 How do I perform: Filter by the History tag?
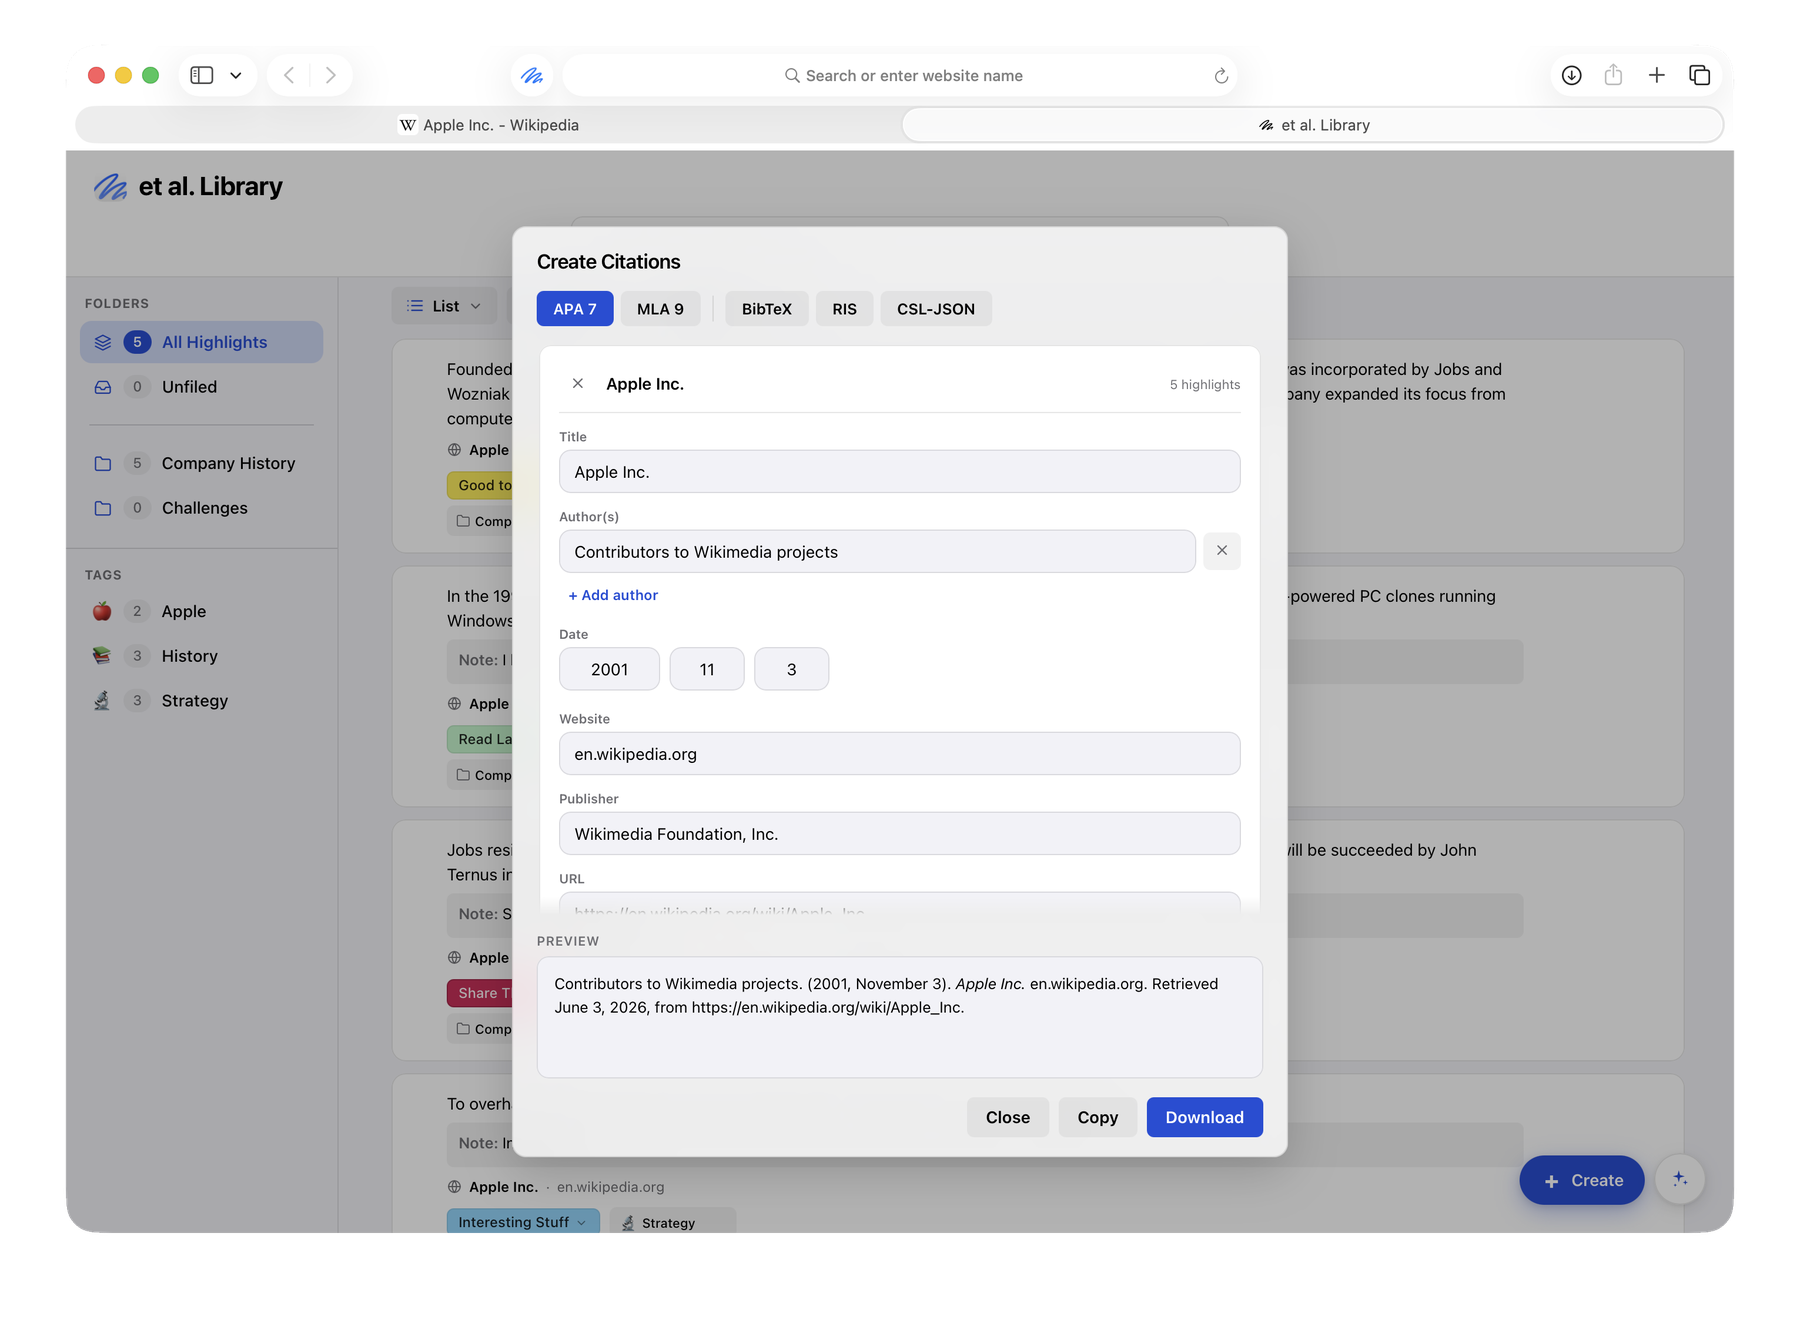point(201,656)
